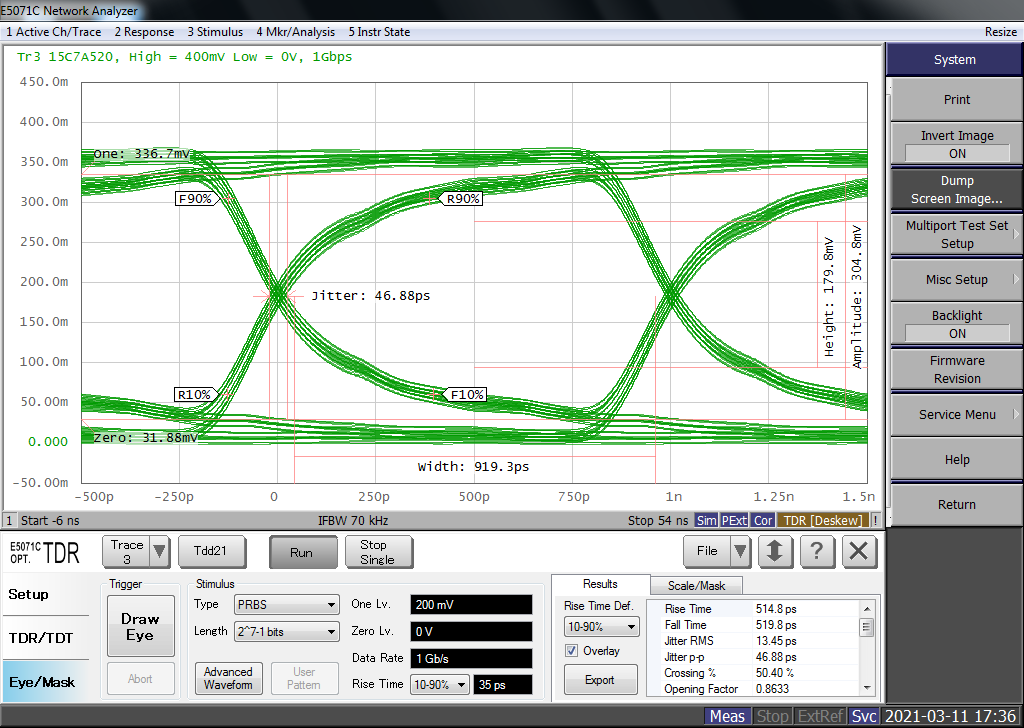Switch to the Scale/Mask tab

click(x=696, y=586)
